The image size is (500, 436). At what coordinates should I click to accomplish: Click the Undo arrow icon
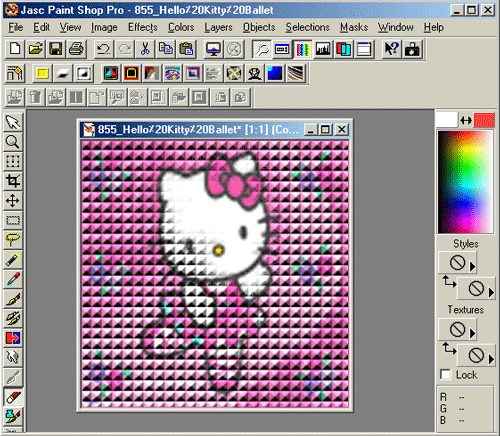pos(104,49)
